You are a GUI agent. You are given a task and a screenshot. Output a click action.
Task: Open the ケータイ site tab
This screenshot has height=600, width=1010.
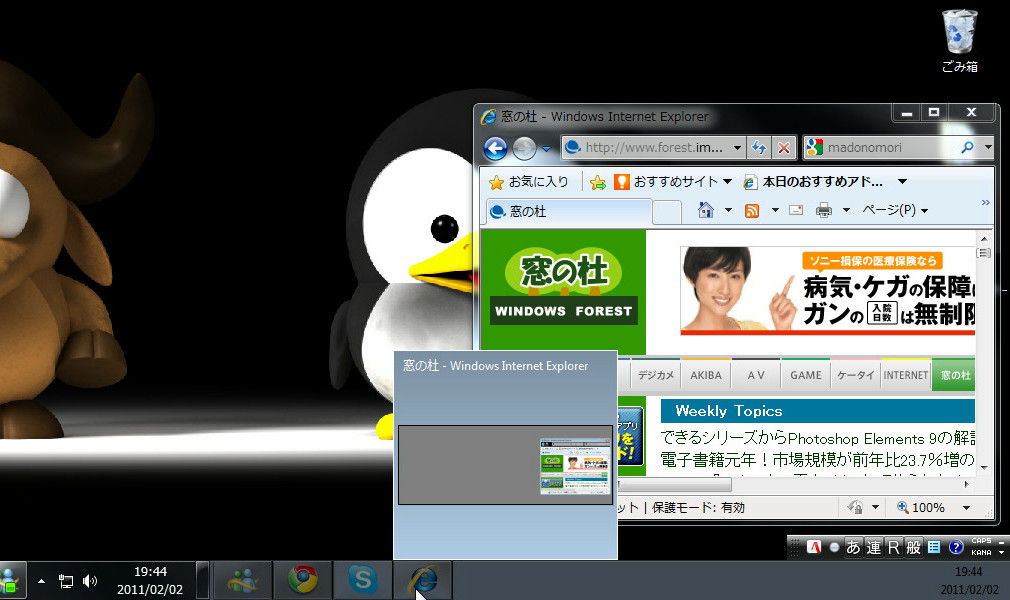[x=855, y=374]
